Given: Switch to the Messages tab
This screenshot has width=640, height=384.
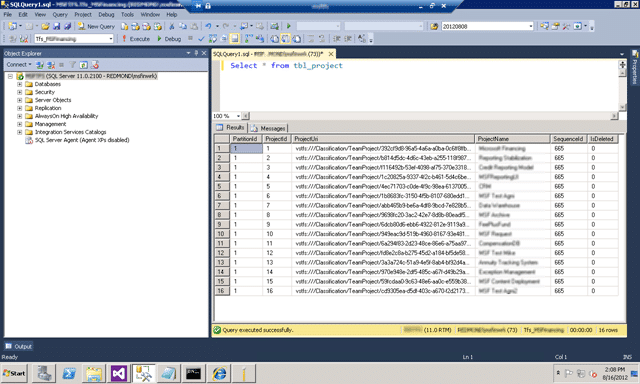Looking at the screenshot, I should [268, 128].
